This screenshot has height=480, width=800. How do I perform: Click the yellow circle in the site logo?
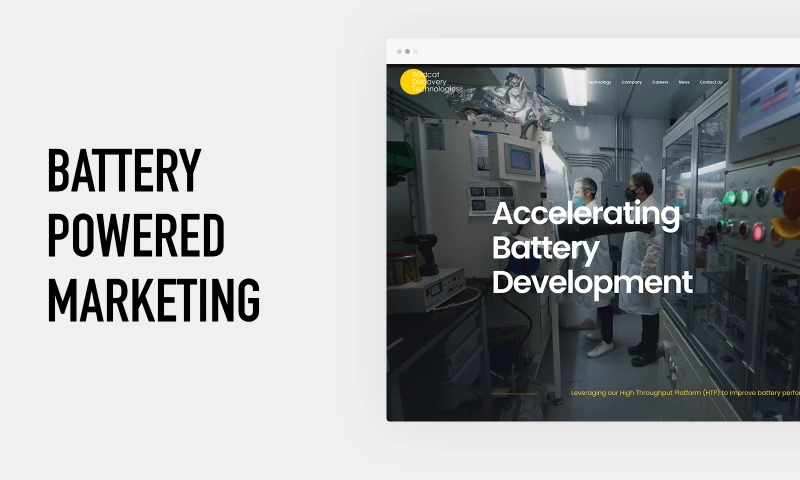tap(410, 82)
